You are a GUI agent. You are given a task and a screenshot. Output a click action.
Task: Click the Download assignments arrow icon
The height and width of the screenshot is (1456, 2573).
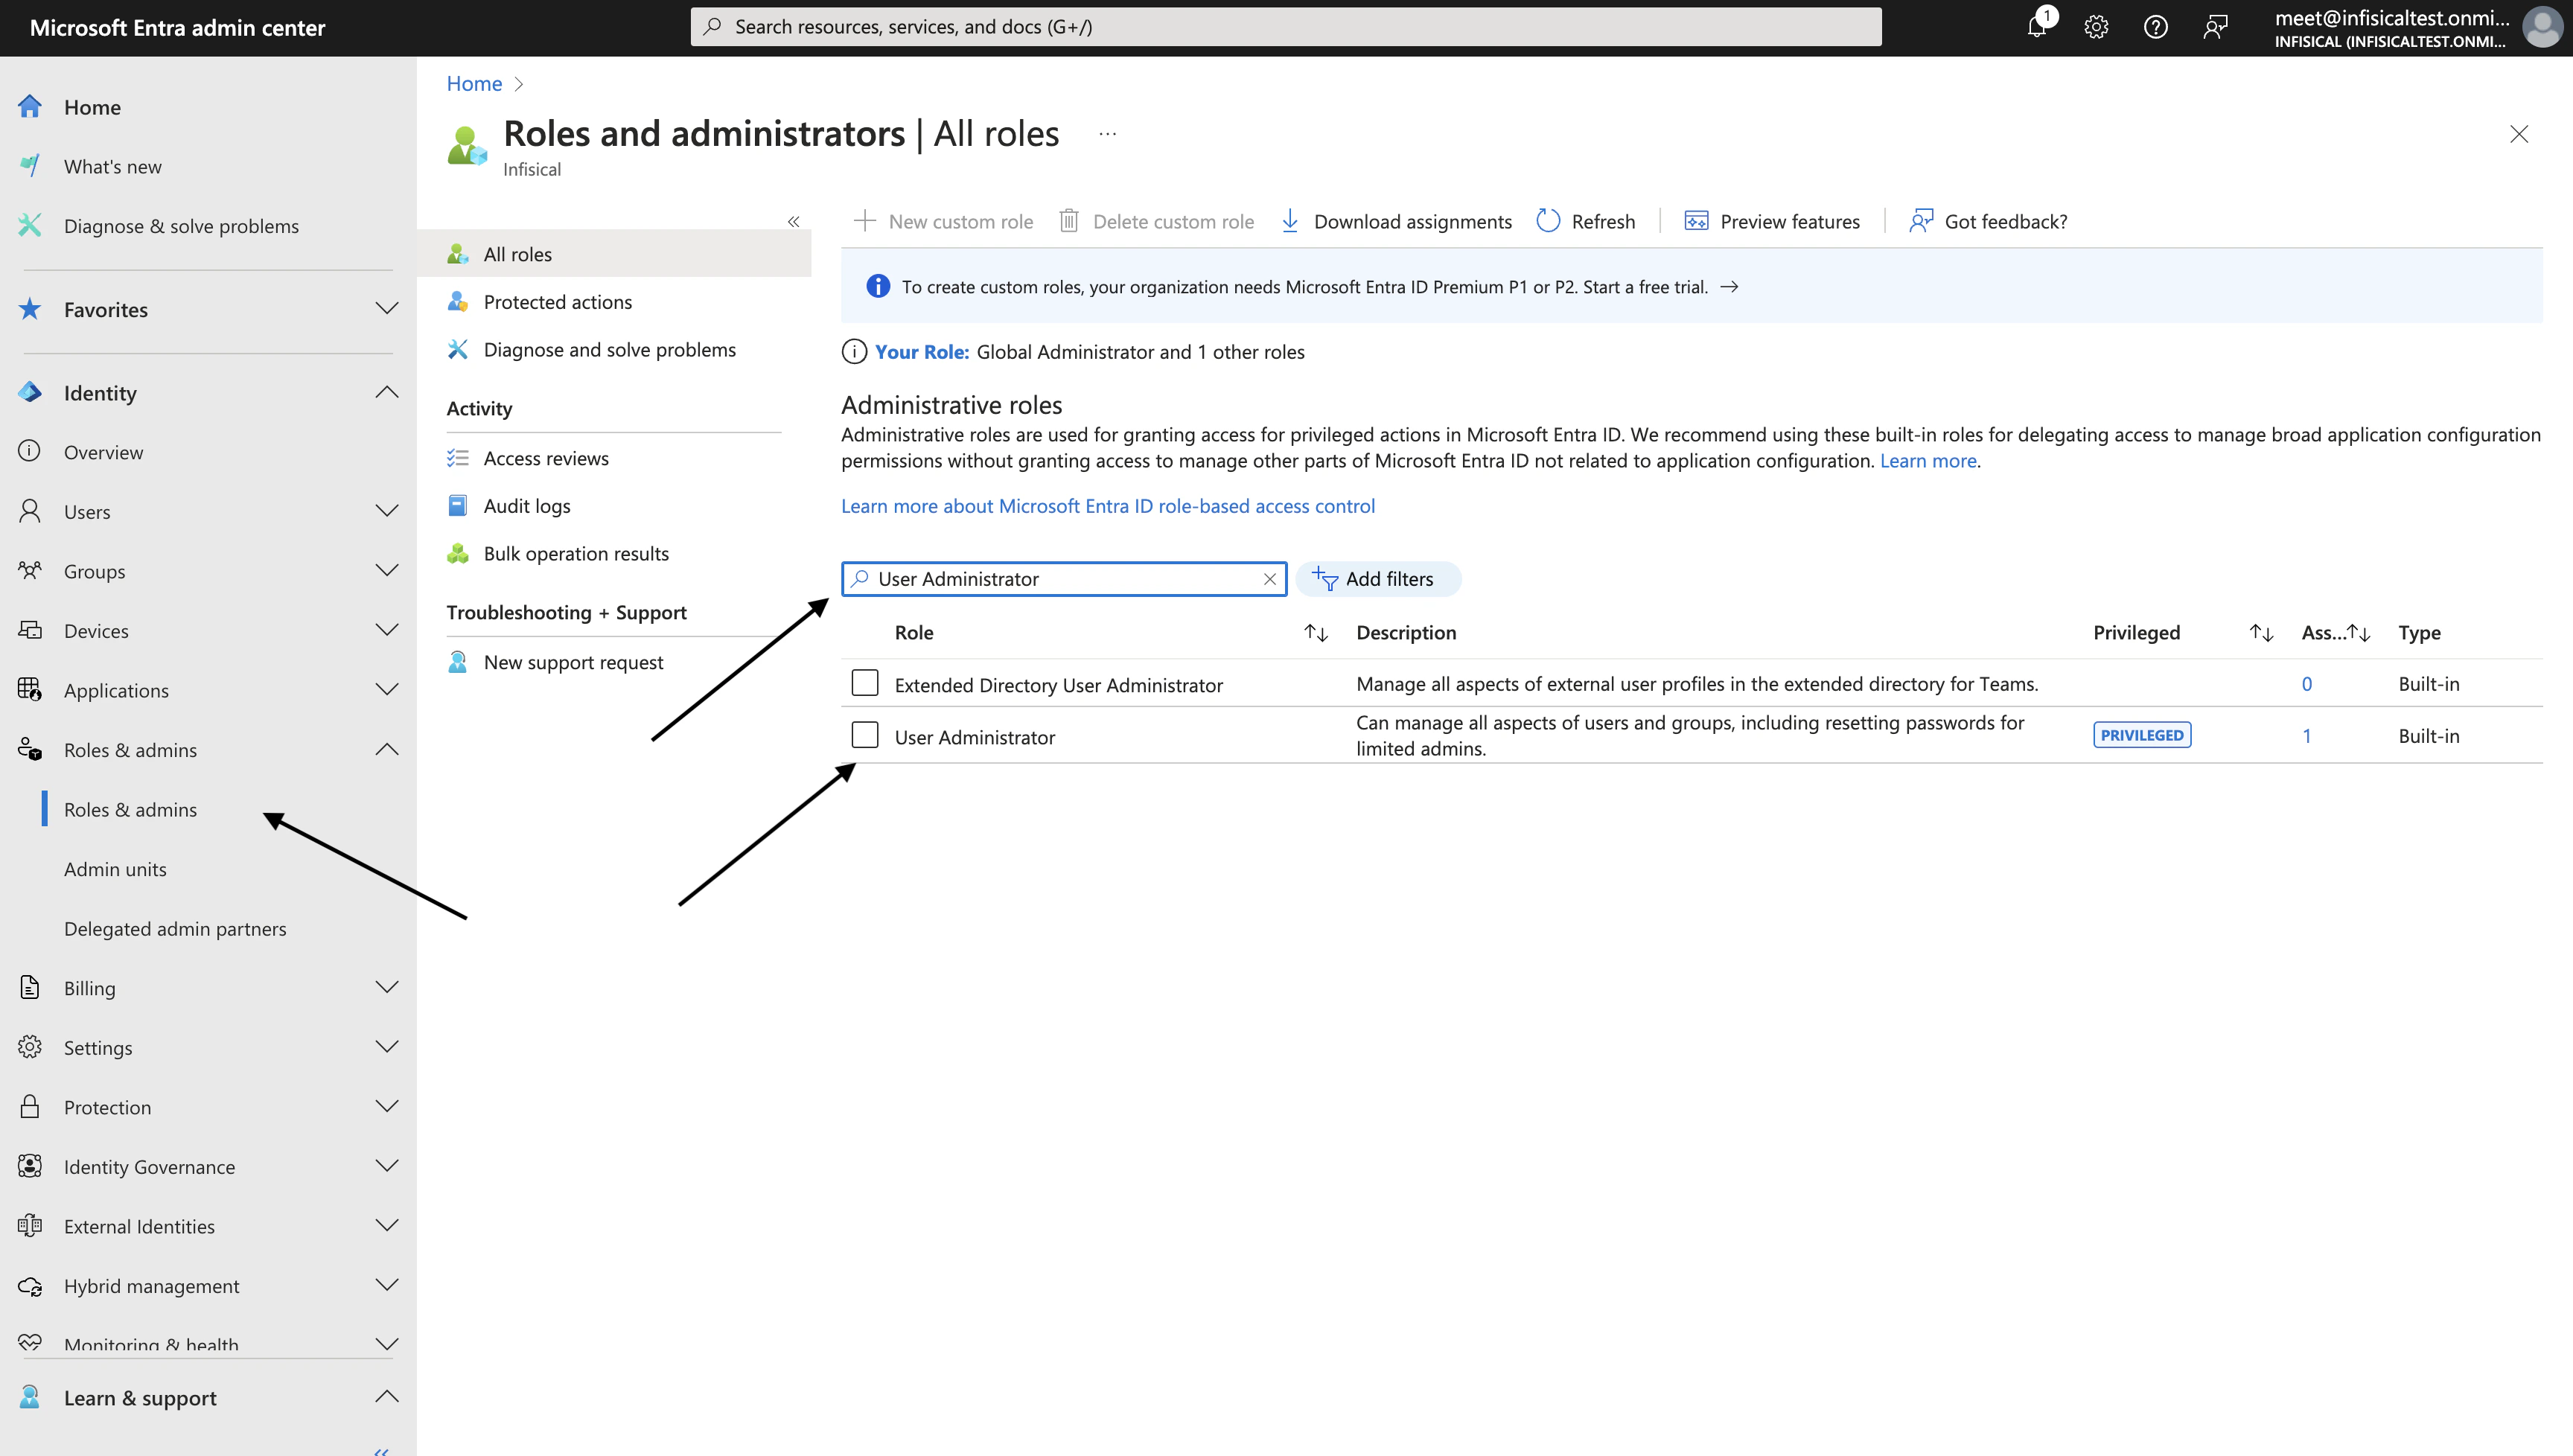click(1290, 221)
